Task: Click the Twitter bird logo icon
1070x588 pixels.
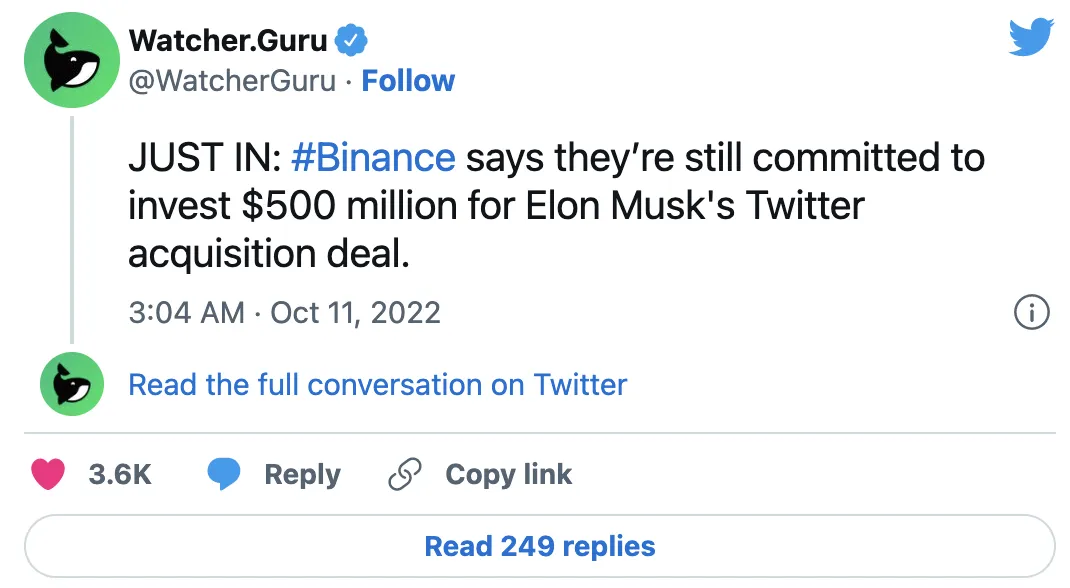Action: pos(1032,37)
